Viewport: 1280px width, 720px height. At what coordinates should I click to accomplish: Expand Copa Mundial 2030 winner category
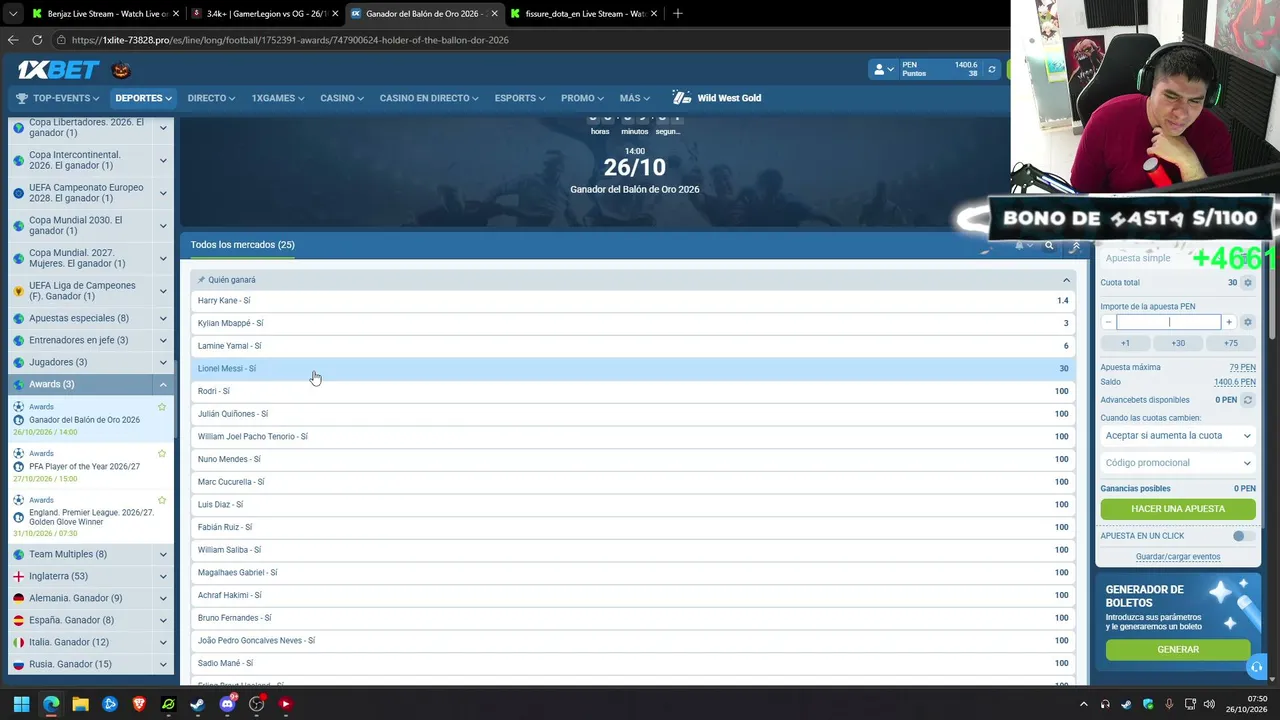click(x=163, y=225)
